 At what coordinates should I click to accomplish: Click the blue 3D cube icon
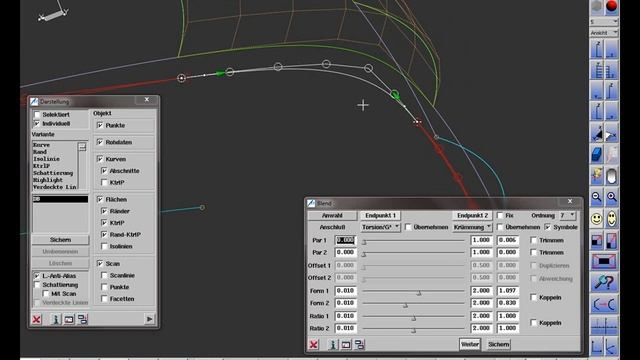click(x=597, y=155)
